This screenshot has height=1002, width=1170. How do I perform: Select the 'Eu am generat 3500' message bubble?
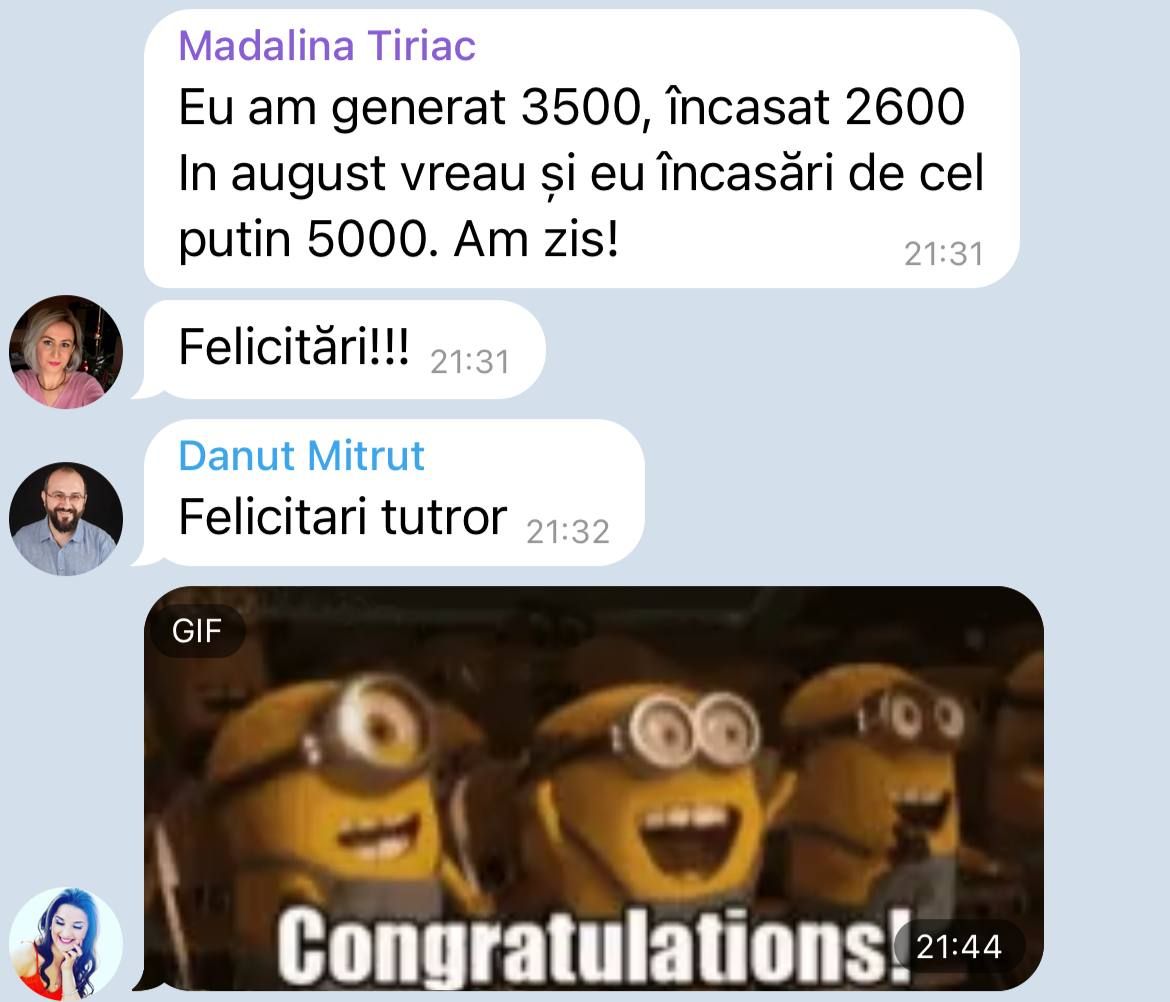581,148
